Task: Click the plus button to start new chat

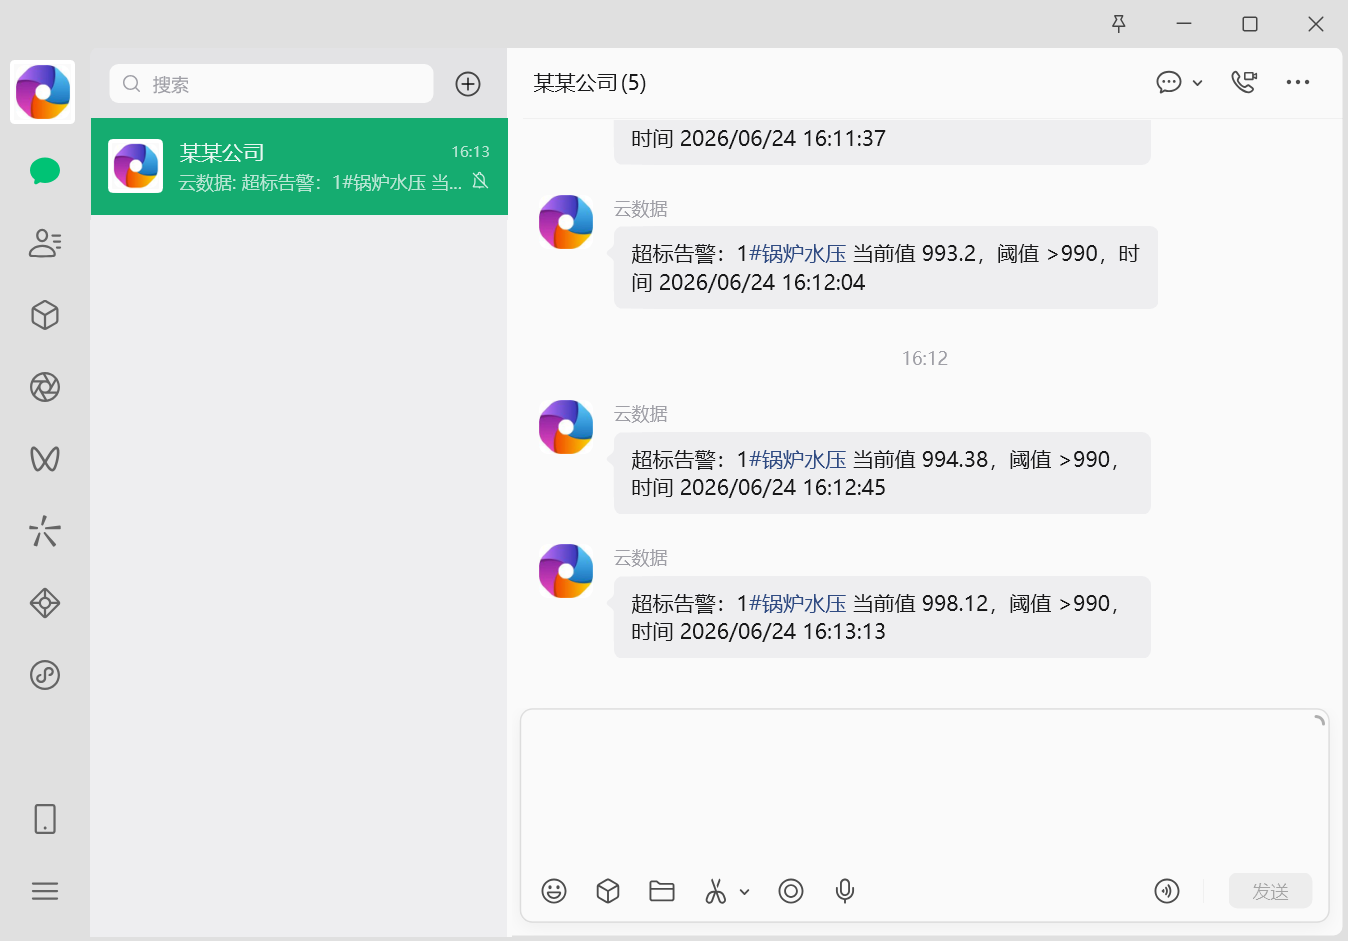Action: pyautogui.click(x=468, y=84)
